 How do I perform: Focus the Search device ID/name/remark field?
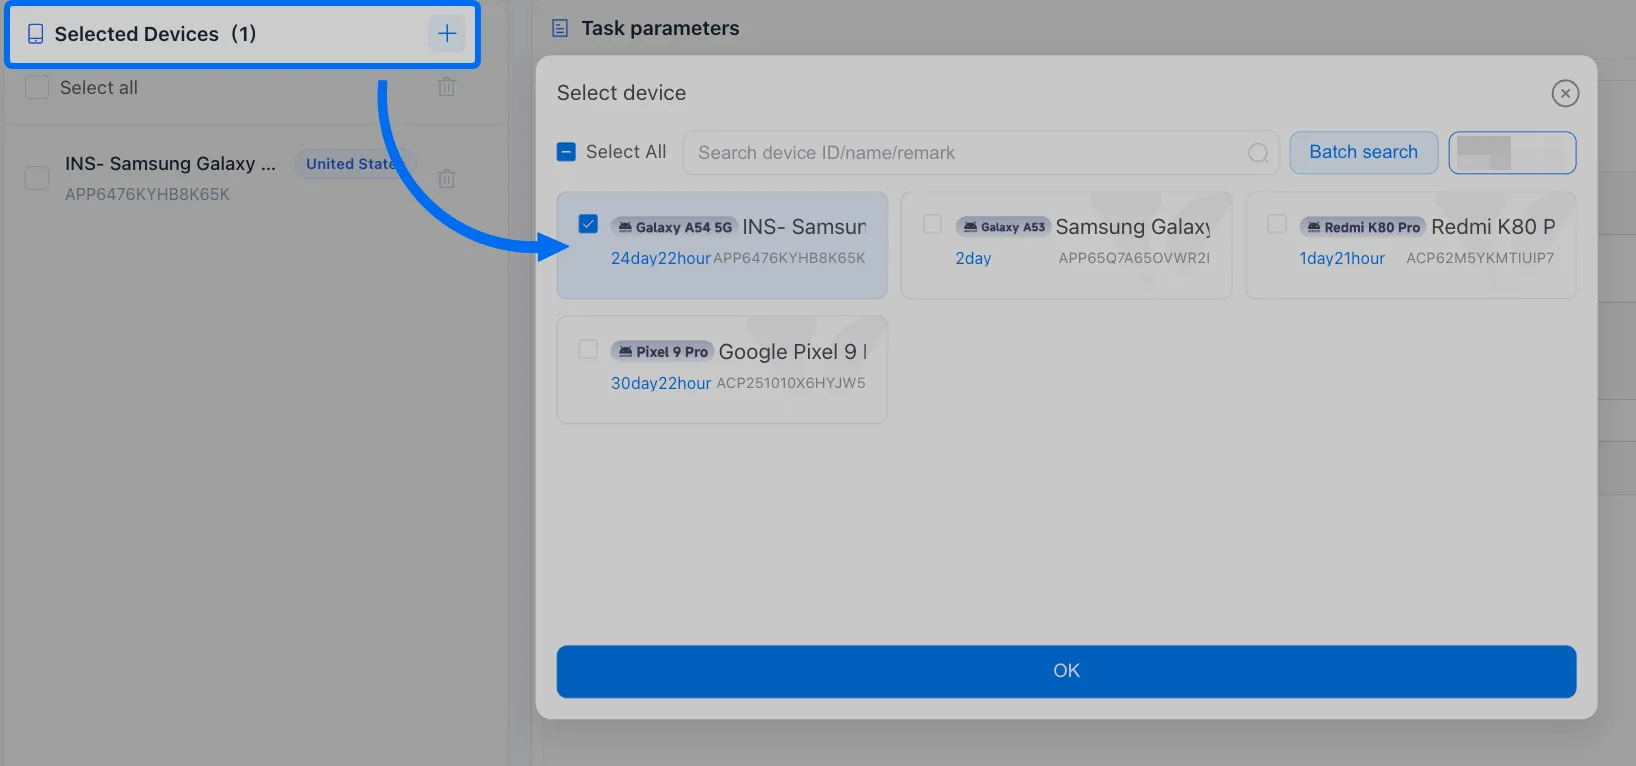980,153
